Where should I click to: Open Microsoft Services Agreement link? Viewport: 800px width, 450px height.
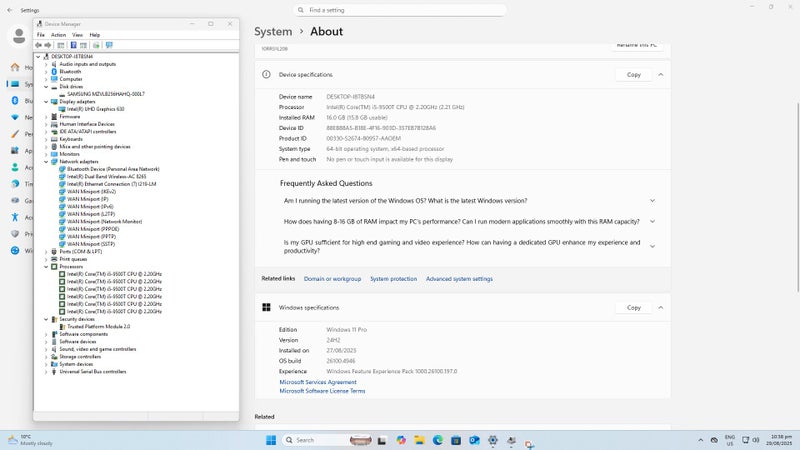(x=318, y=382)
